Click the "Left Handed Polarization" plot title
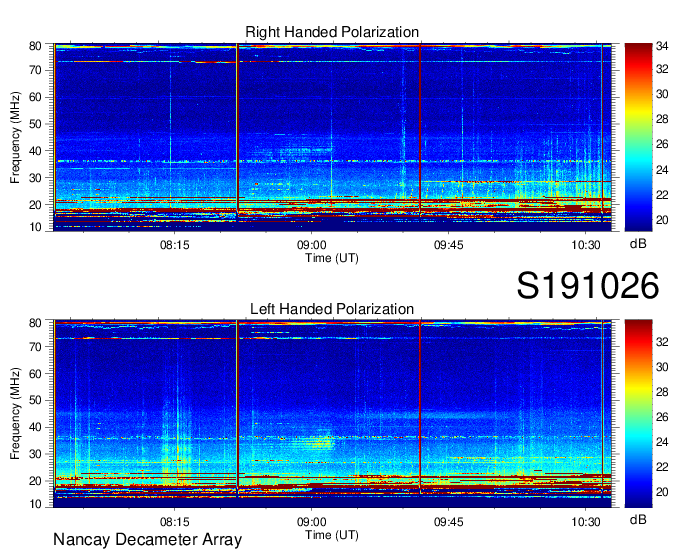Image resolution: width=680 pixels, height=552 pixels. 332,309
